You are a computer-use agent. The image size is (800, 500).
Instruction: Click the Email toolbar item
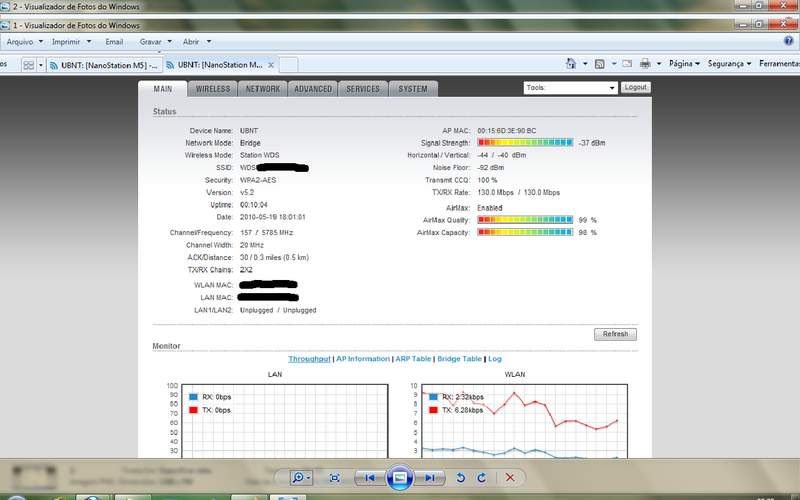(114, 42)
